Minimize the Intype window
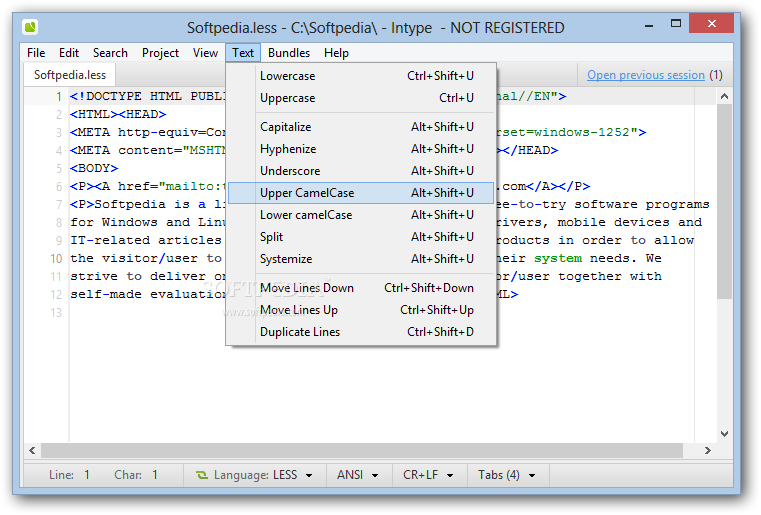This screenshot has height=515, width=761. pos(649,24)
